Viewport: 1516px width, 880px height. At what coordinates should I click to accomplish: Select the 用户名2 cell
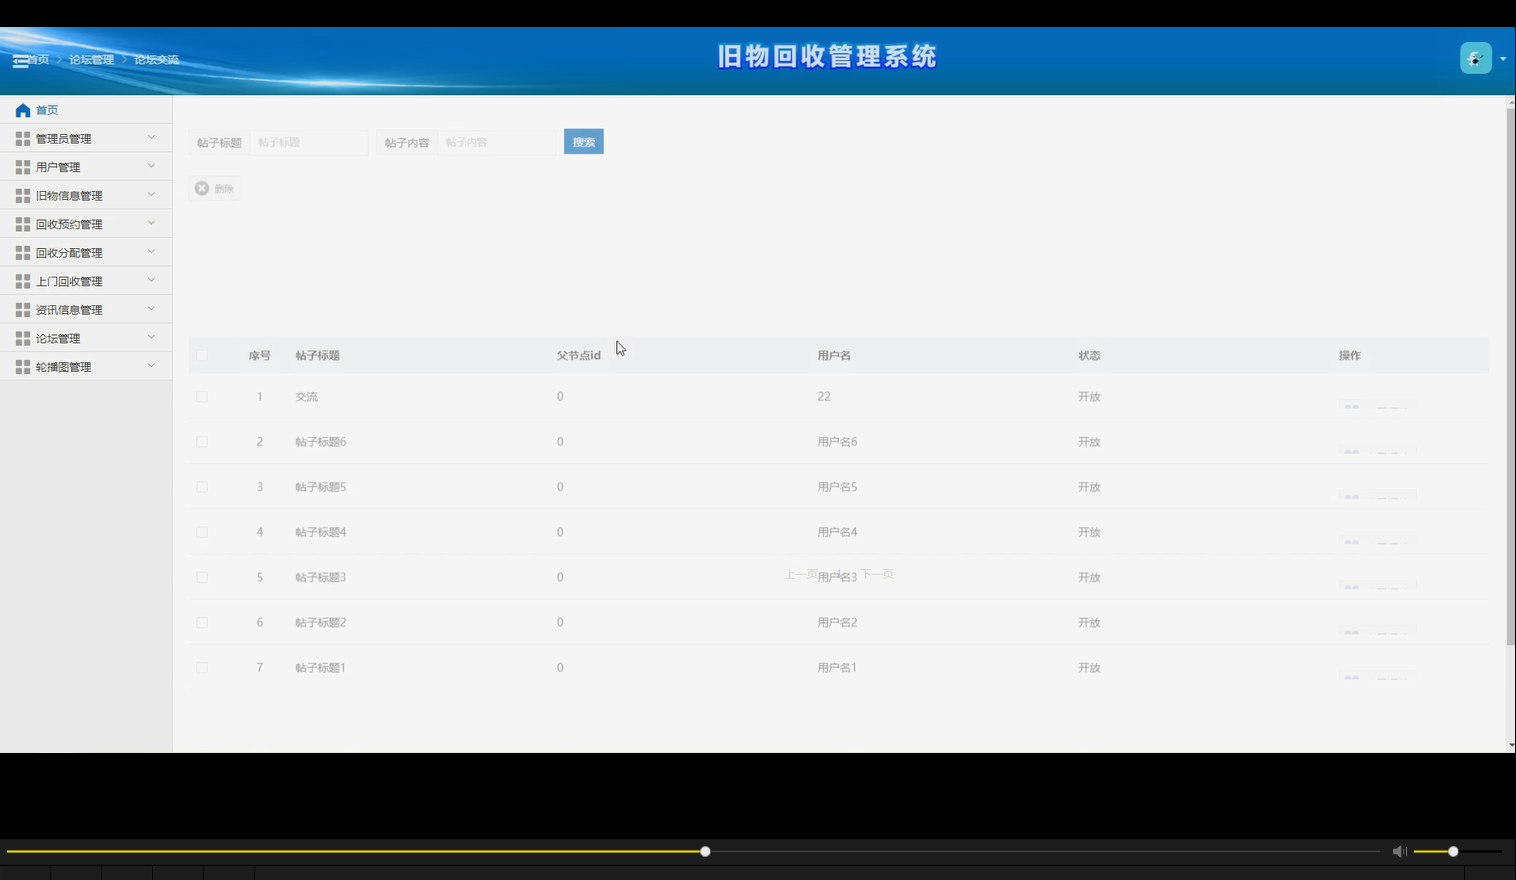[837, 622]
